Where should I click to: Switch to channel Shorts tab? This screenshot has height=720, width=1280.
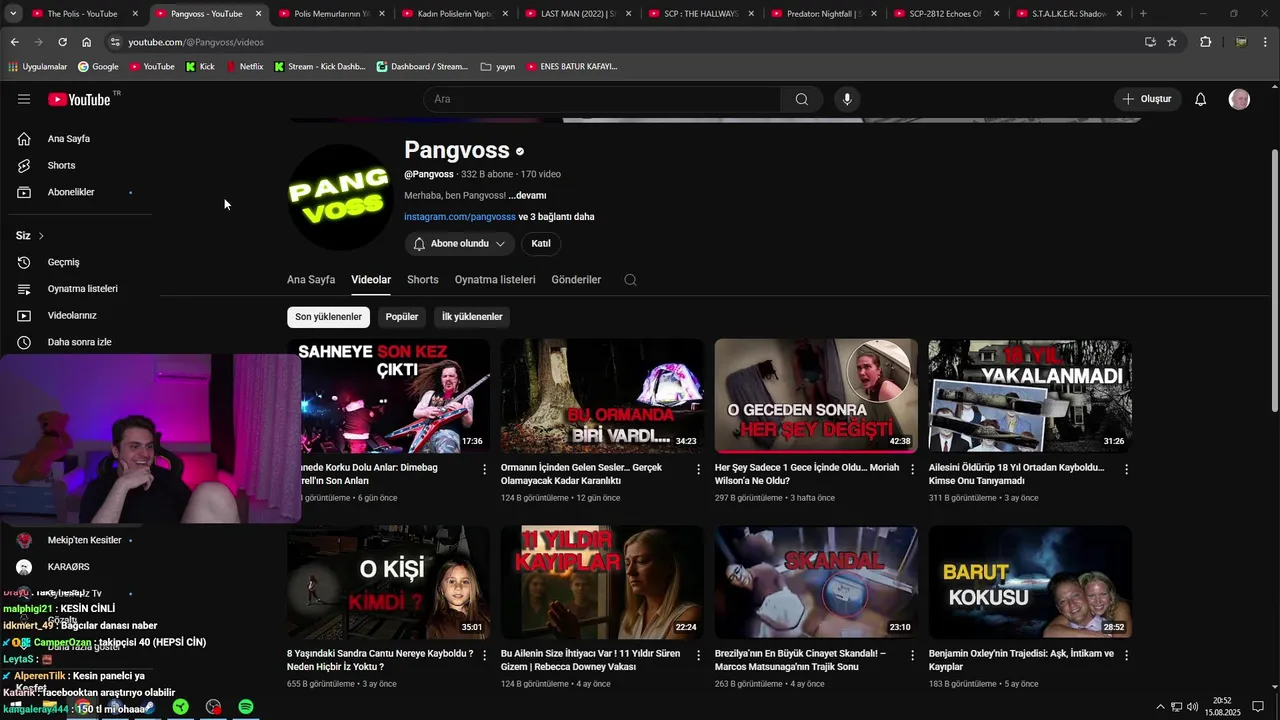(x=422, y=280)
